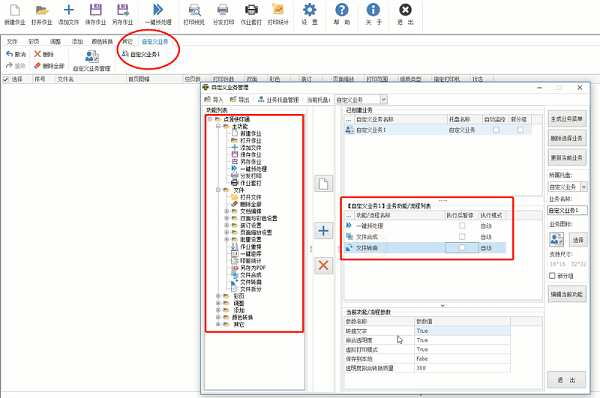Toggle pause-after-execute checkbox for 一键预处理 row
This screenshot has width=600, height=398.
462,226
